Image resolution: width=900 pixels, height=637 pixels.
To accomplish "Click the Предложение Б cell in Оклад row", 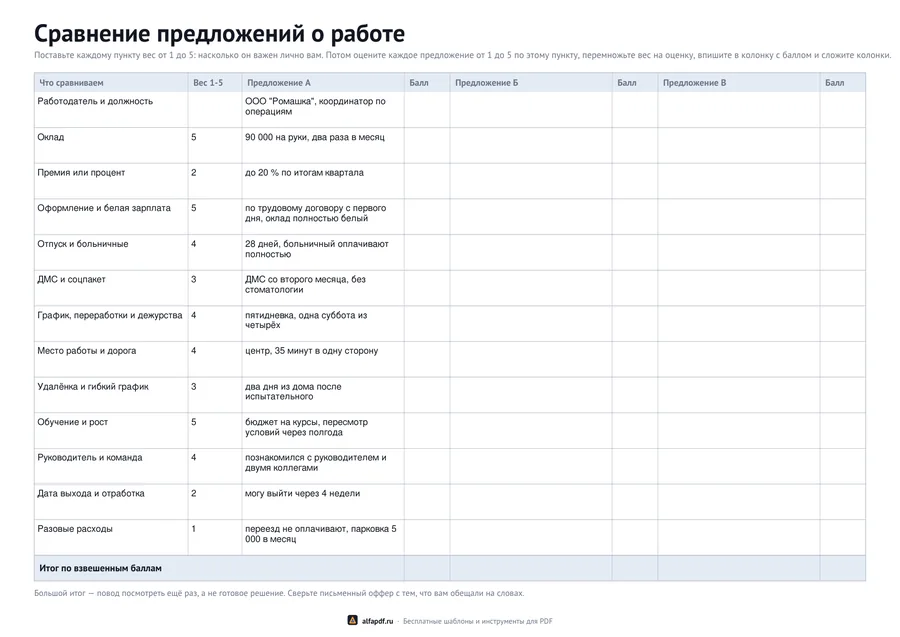I will 531,145.
